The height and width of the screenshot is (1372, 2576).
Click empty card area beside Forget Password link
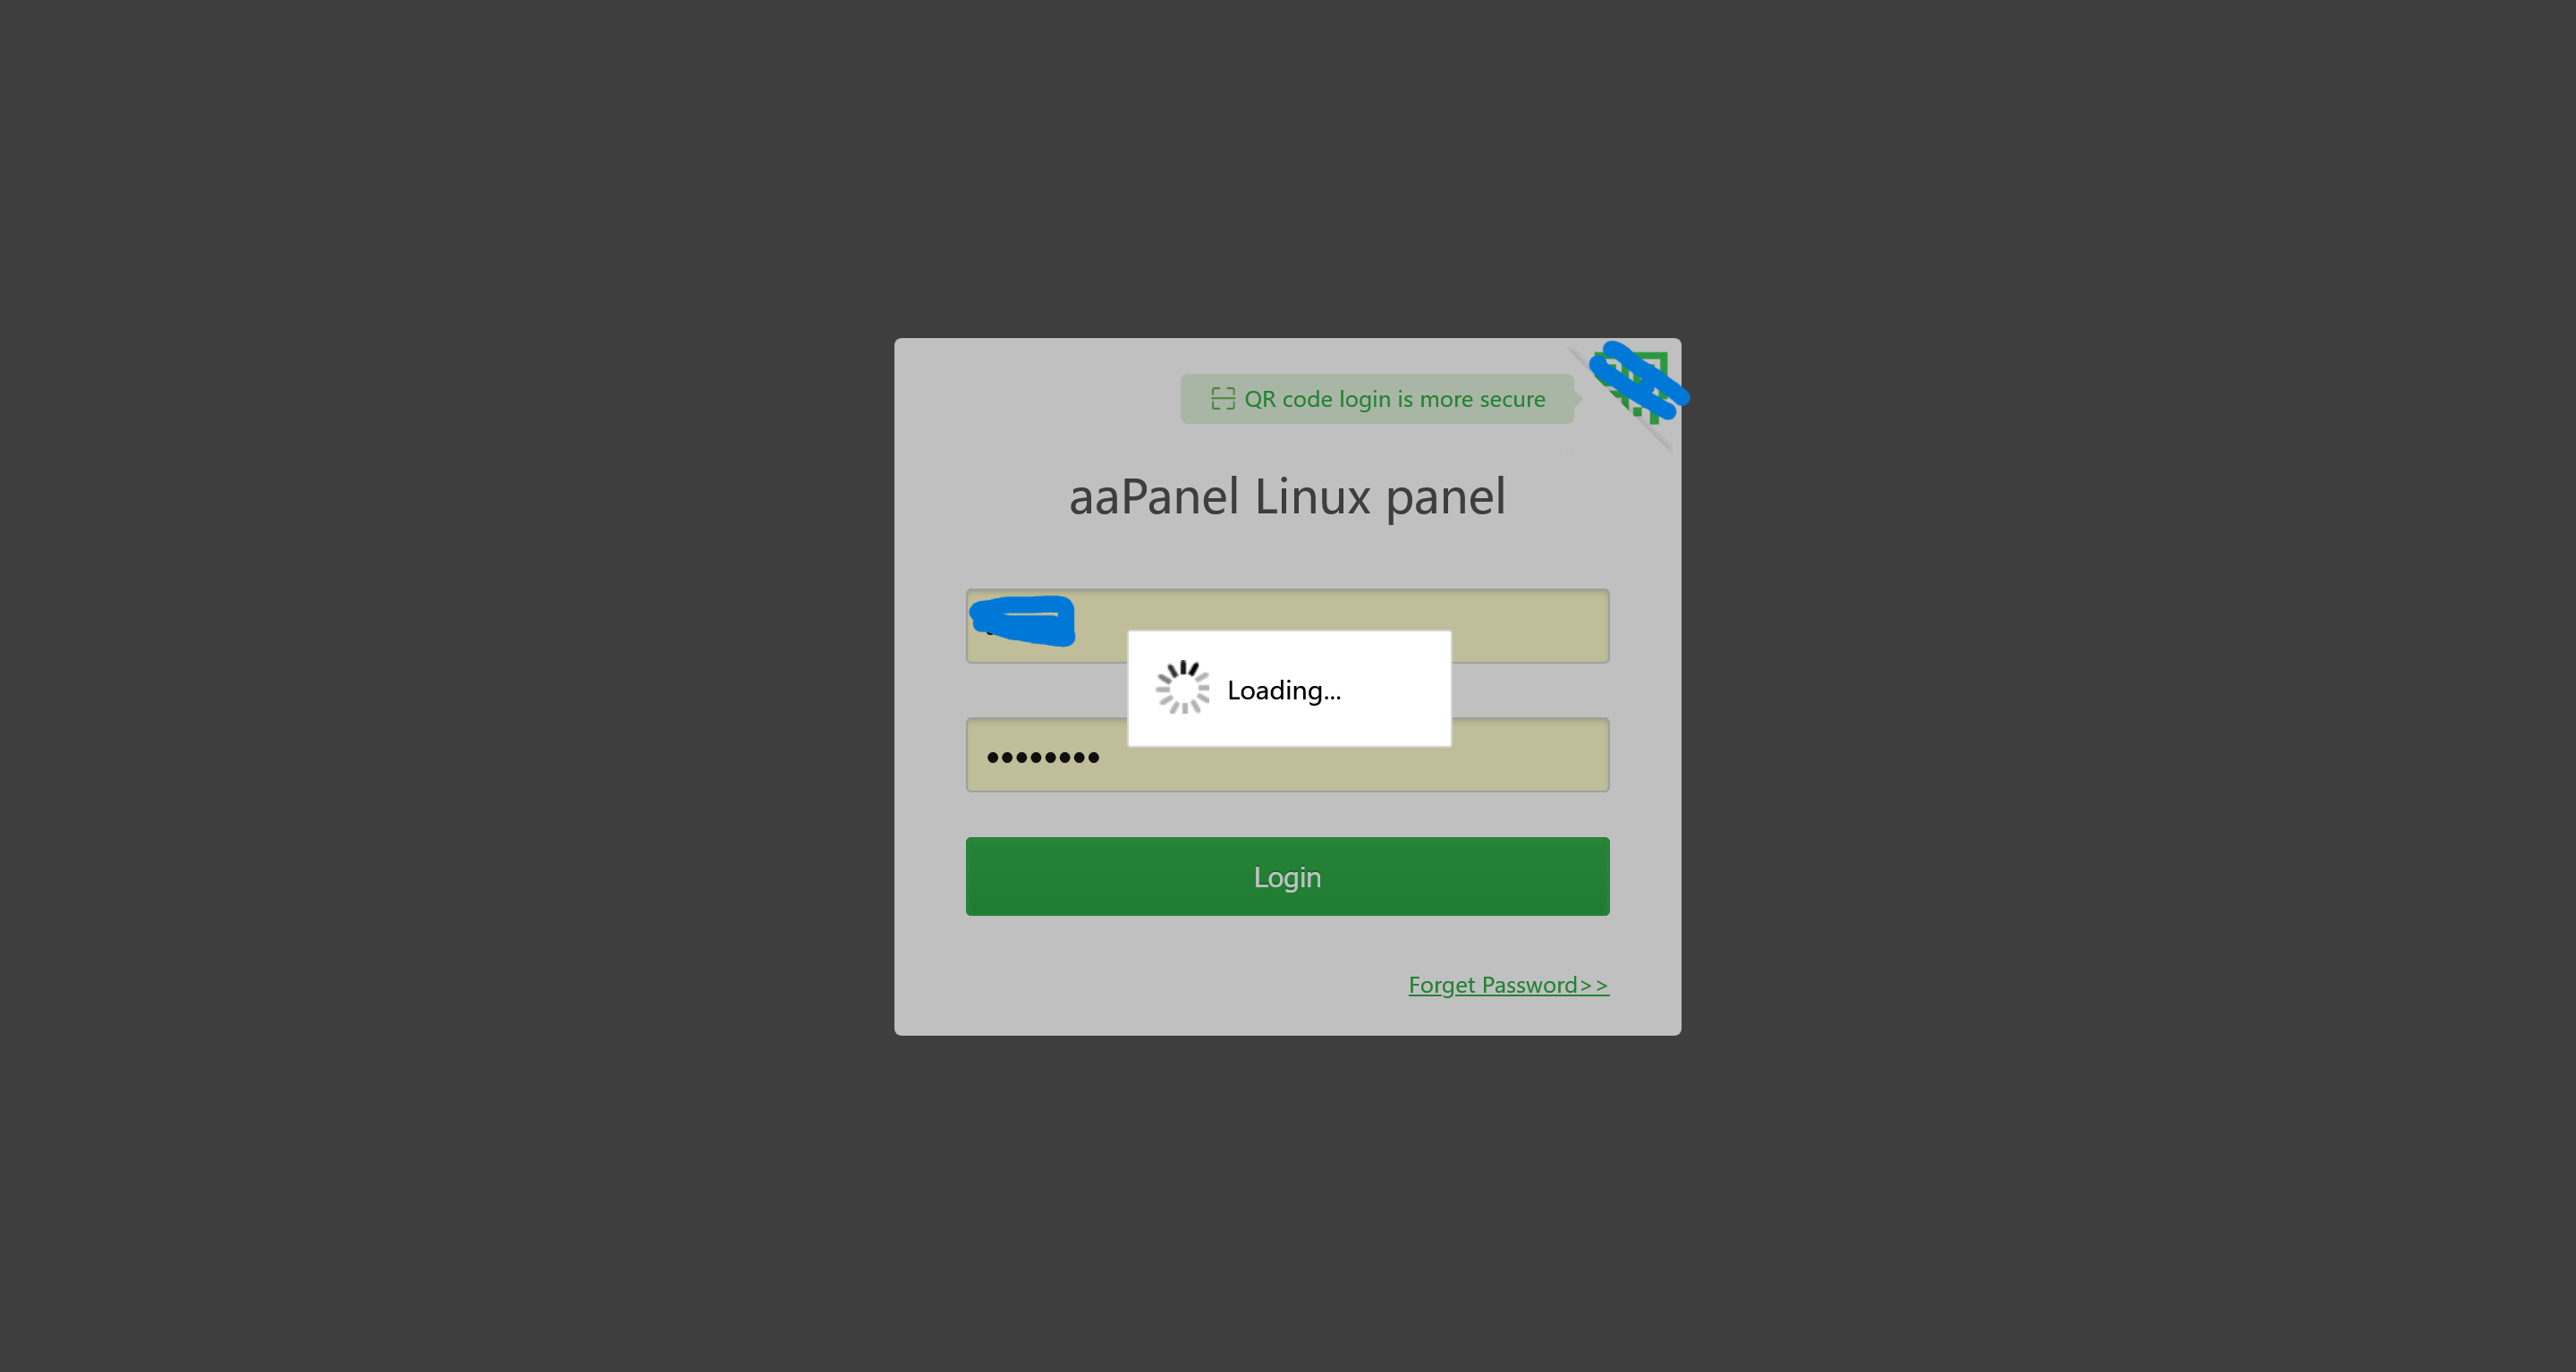[1150, 985]
